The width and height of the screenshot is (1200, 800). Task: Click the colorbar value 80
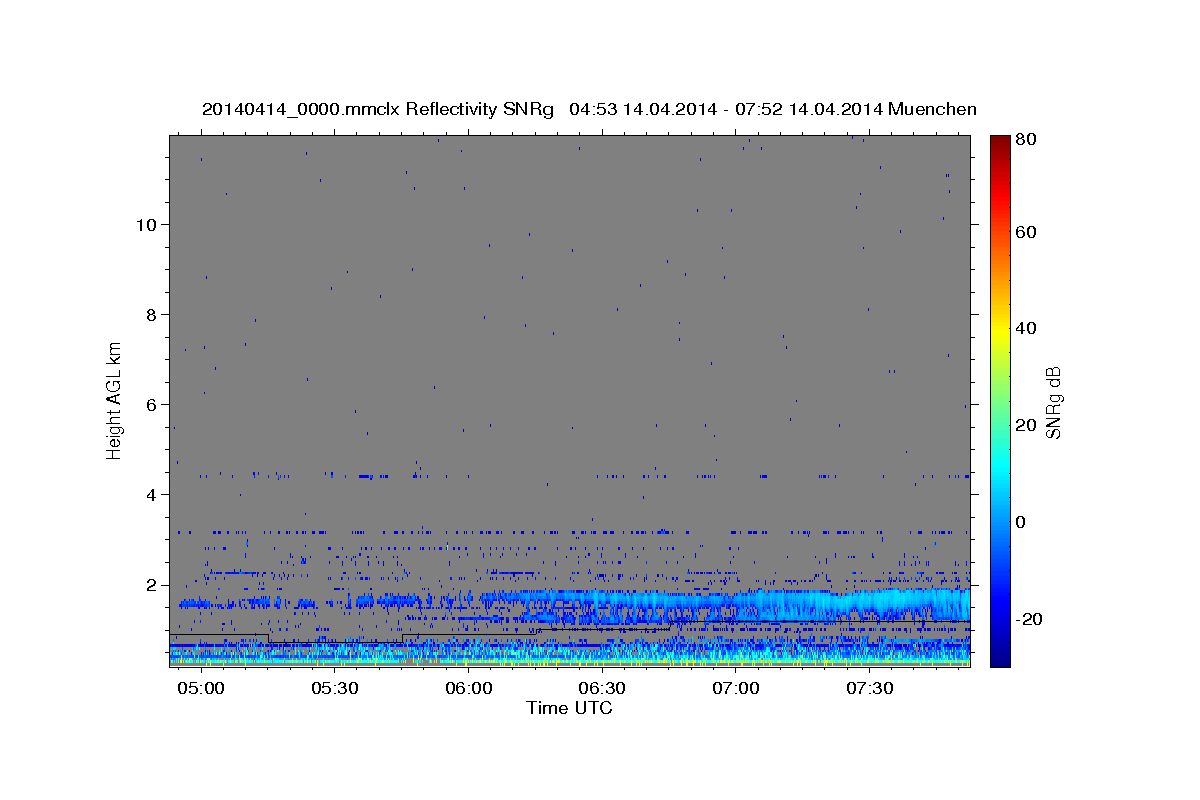(x=1027, y=139)
